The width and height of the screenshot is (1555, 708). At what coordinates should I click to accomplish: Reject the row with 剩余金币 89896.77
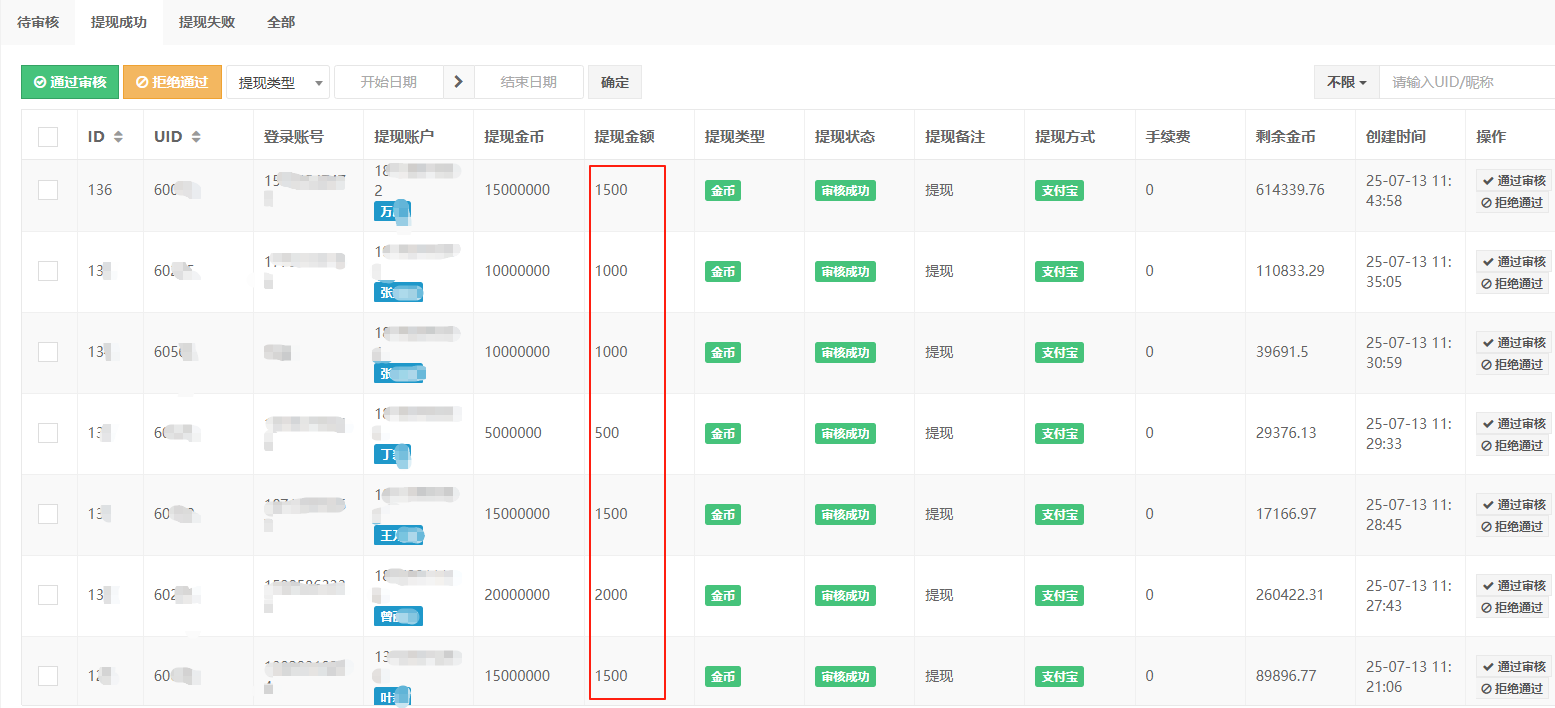(x=1511, y=688)
